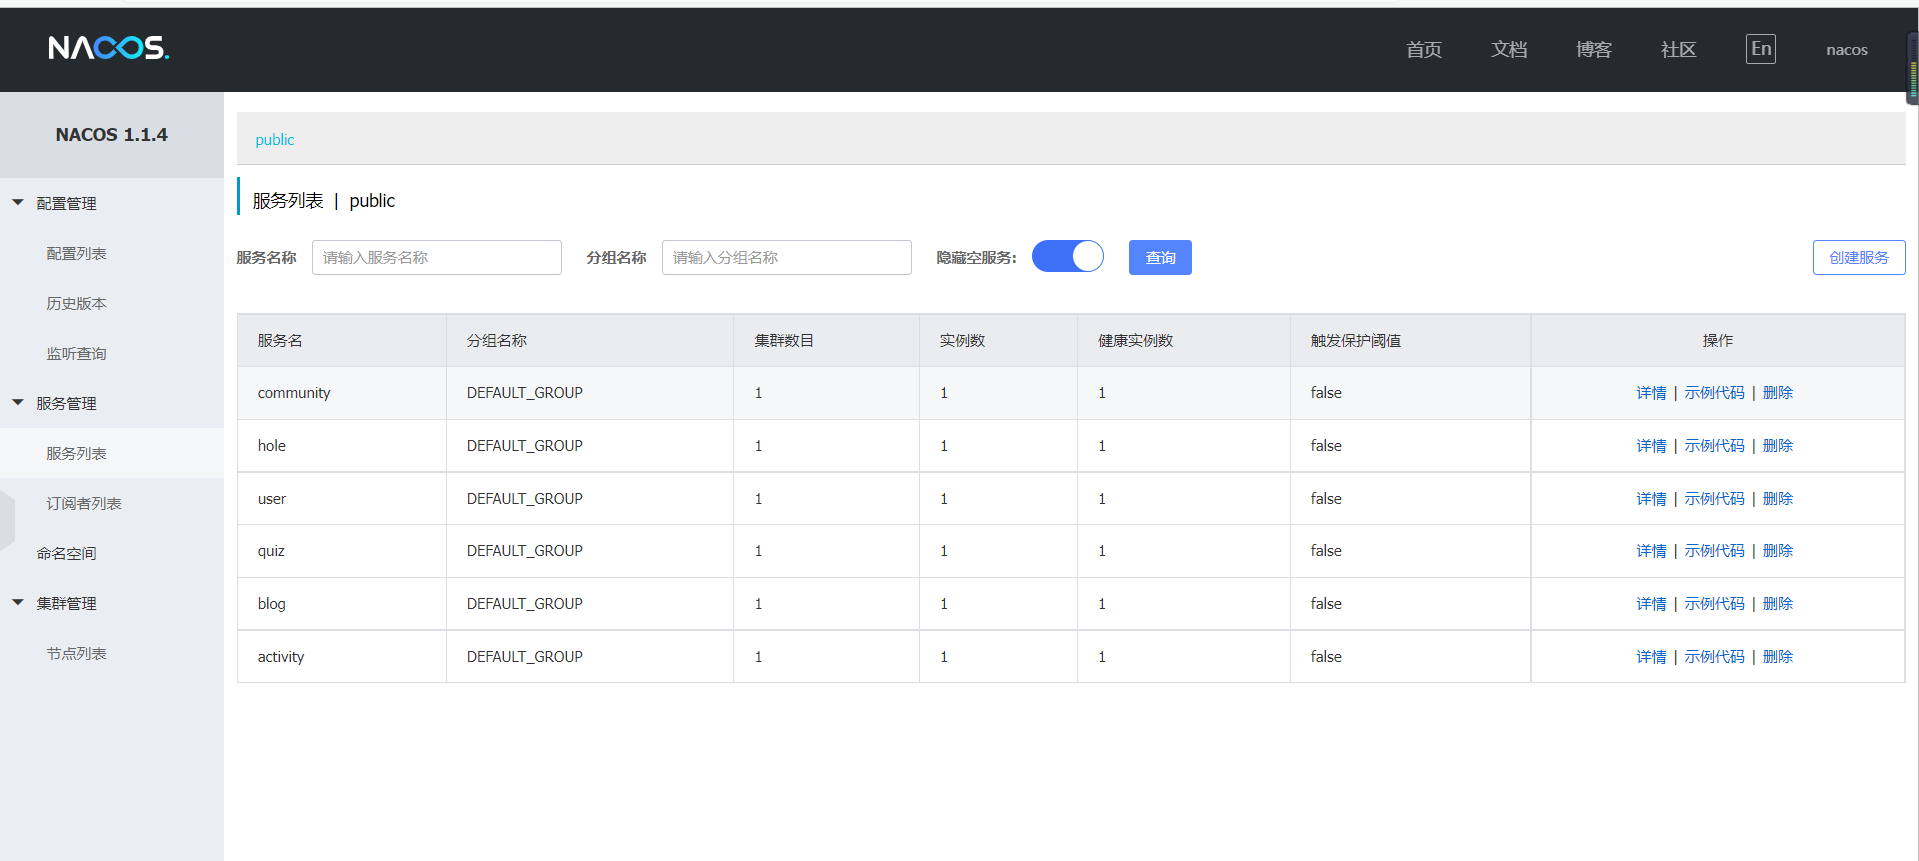
Task: Open 历史版本 in the sidebar
Action: [x=76, y=303]
